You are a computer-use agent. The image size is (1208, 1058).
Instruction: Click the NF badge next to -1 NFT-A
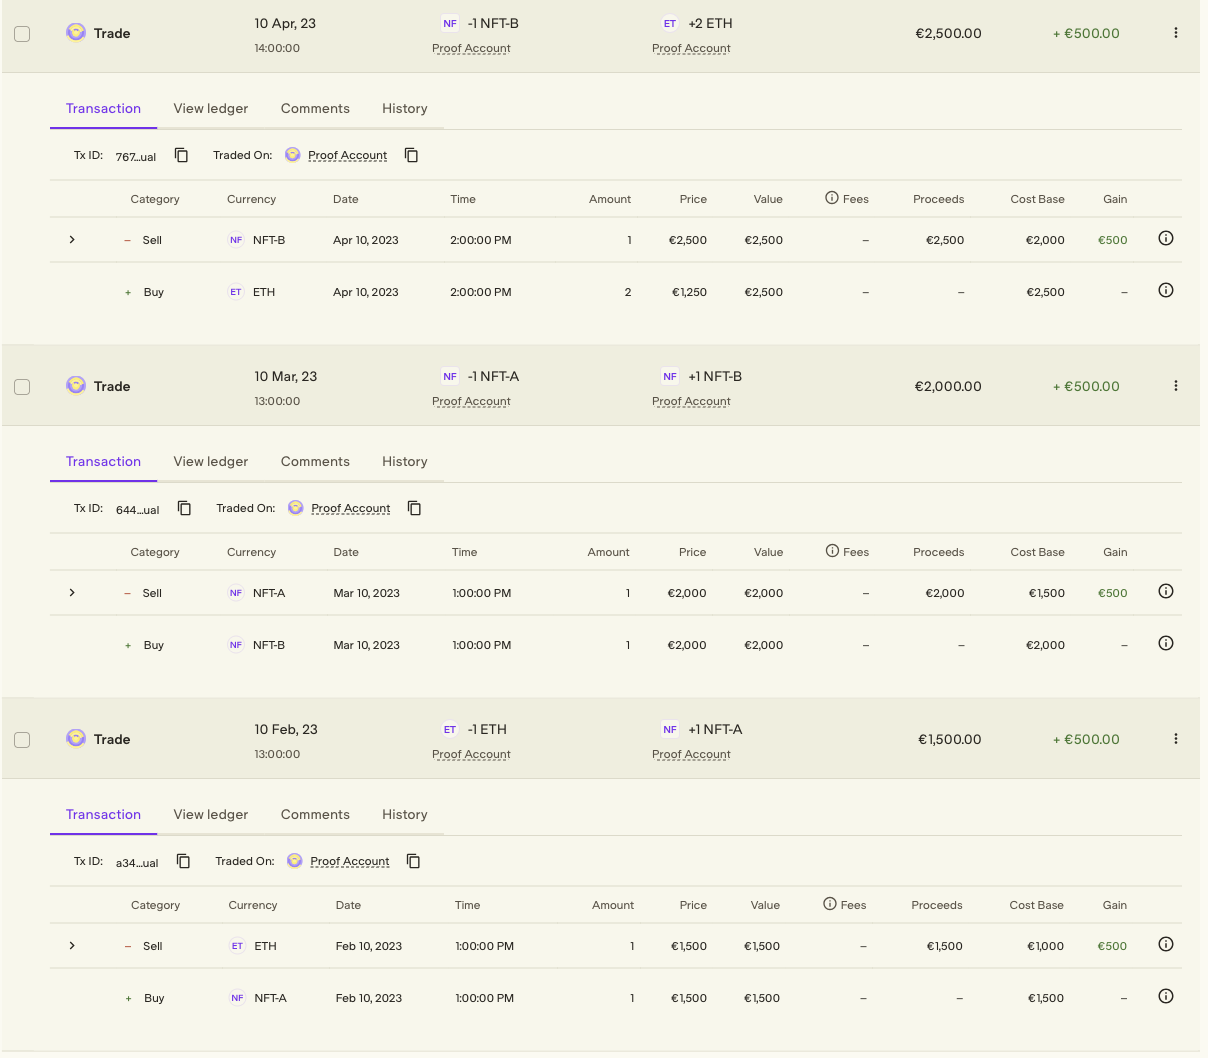pyautogui.click(x=450, y=376)
